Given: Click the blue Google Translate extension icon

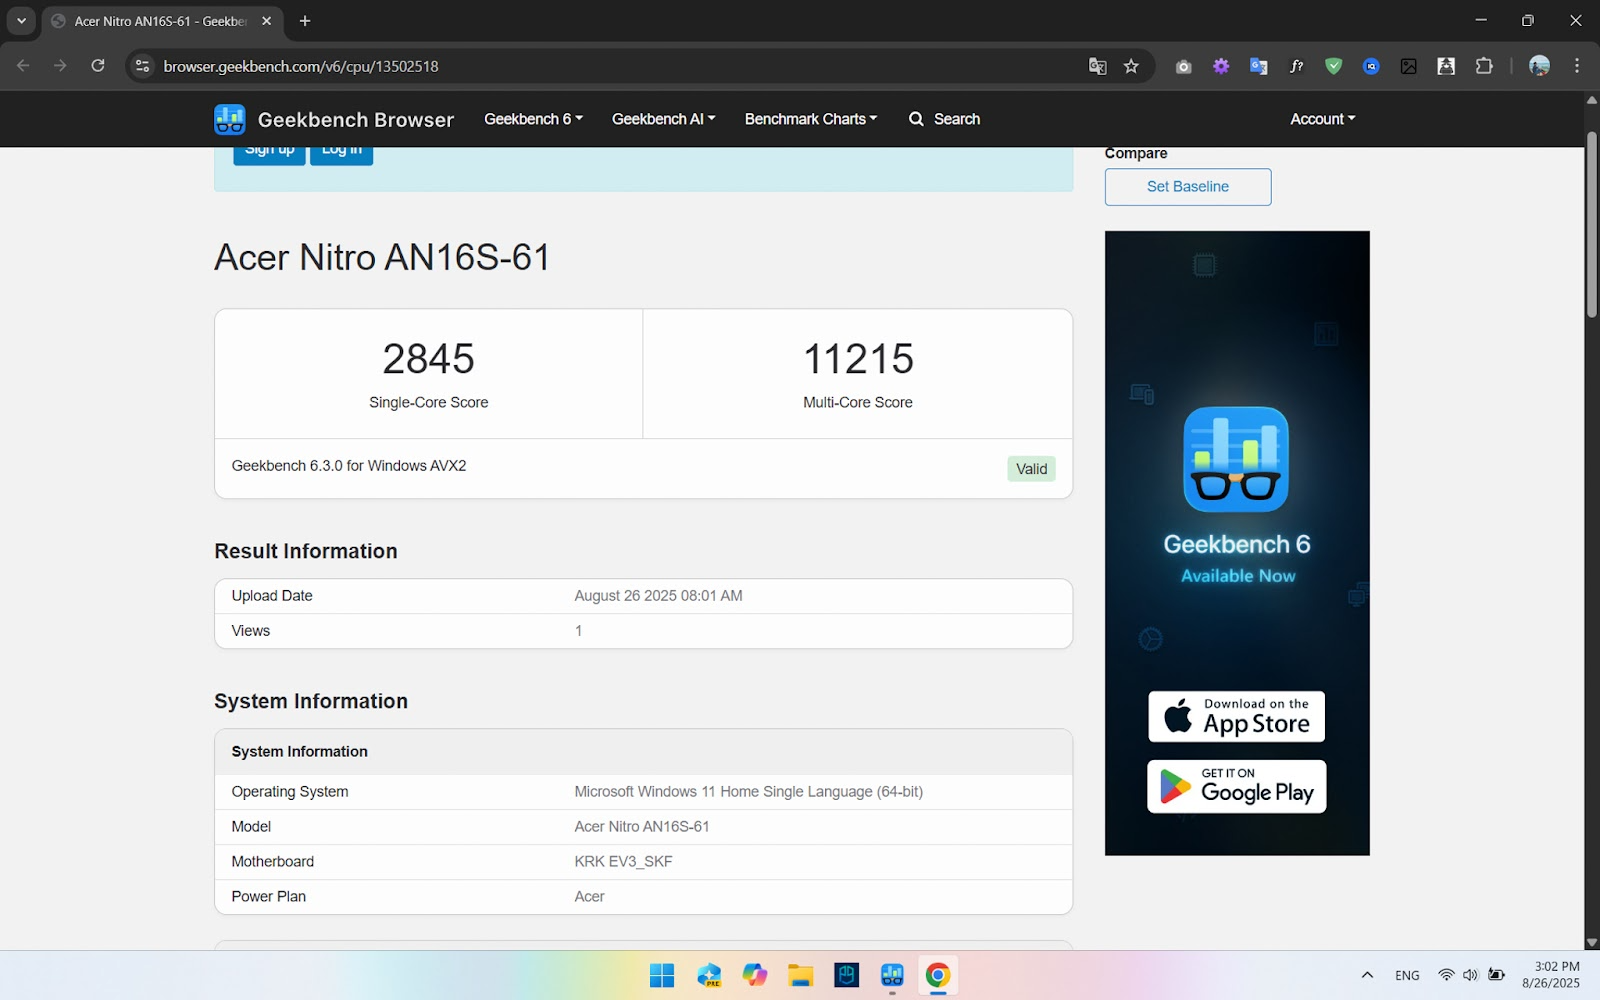Looking at the screenshot, I should click(x=1259, y=66).
